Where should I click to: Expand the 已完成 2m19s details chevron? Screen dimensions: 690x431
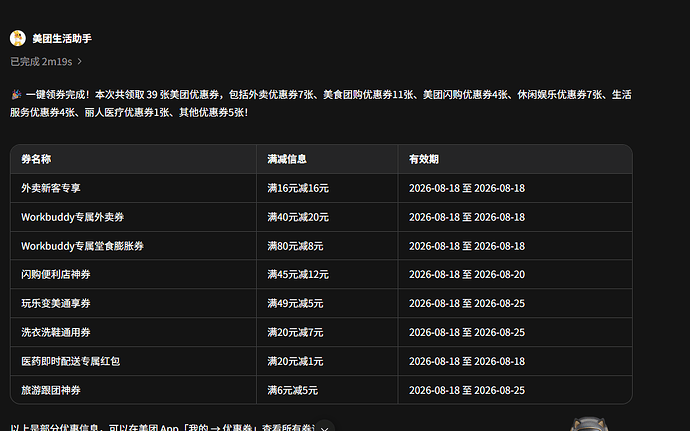[80, 62]
